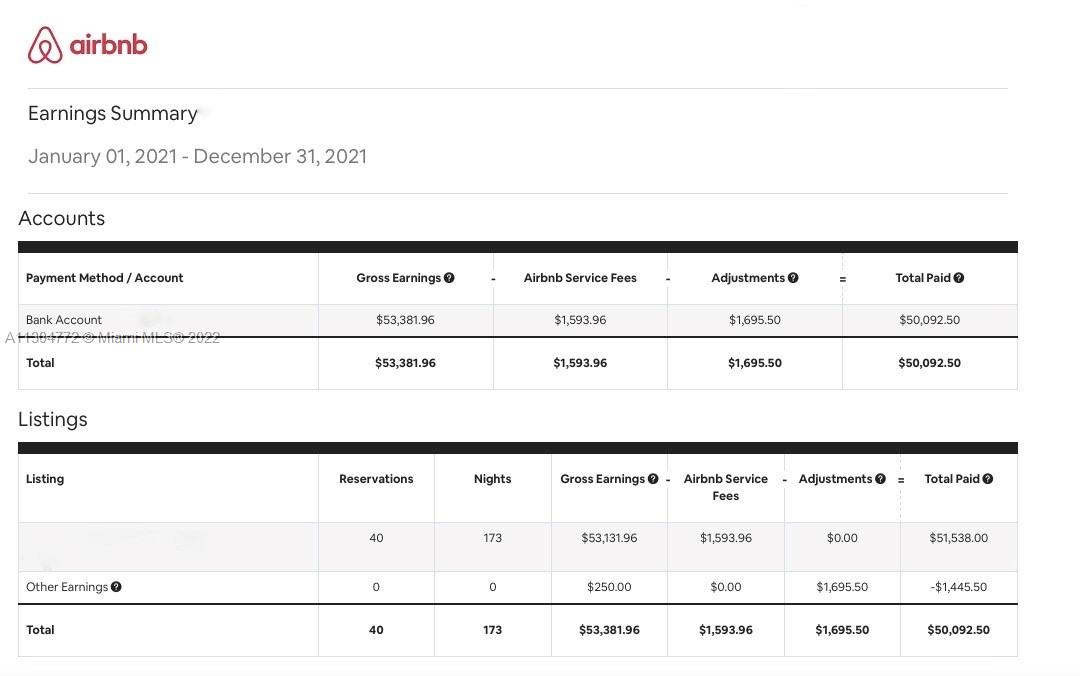Click the Airbnb logo
The width and height of the screenshot is (1080, 676).
click(87, 45)
